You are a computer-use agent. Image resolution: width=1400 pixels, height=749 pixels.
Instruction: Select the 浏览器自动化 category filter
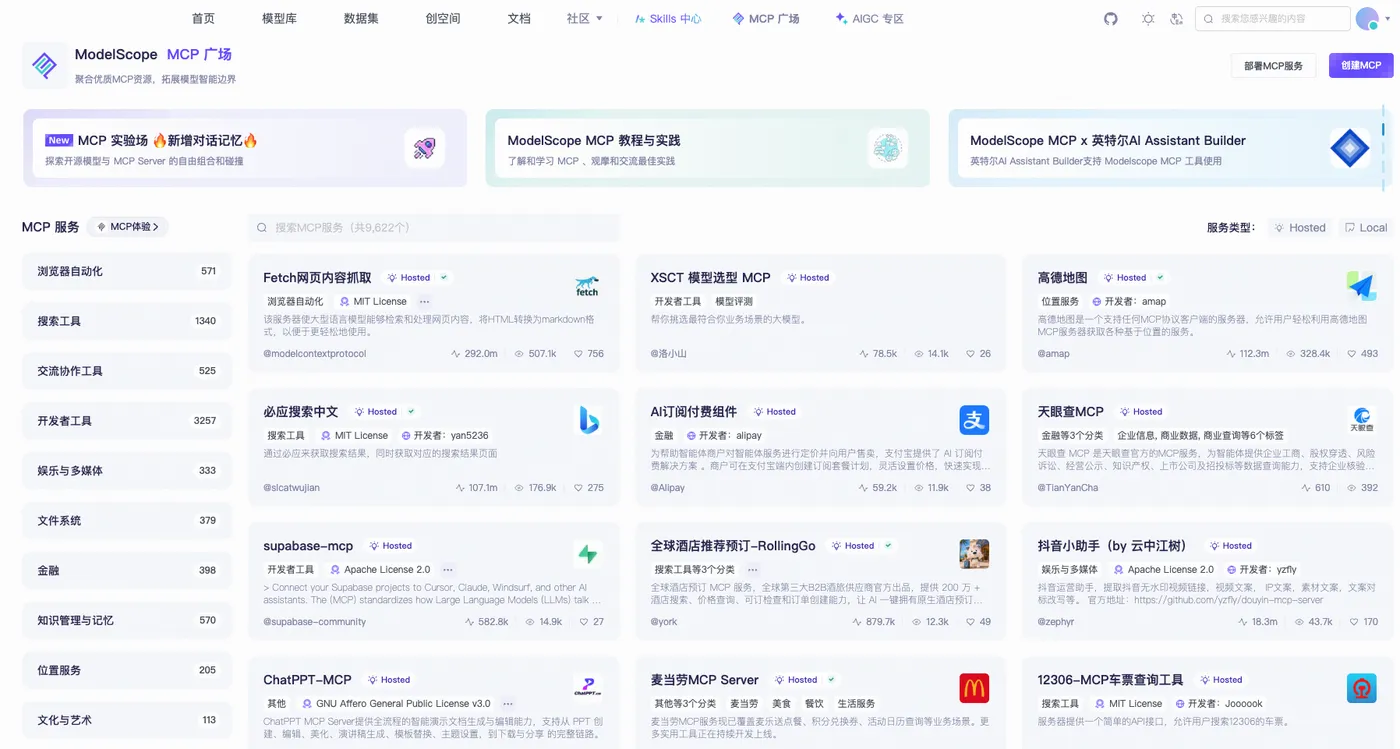coord(127,271)
